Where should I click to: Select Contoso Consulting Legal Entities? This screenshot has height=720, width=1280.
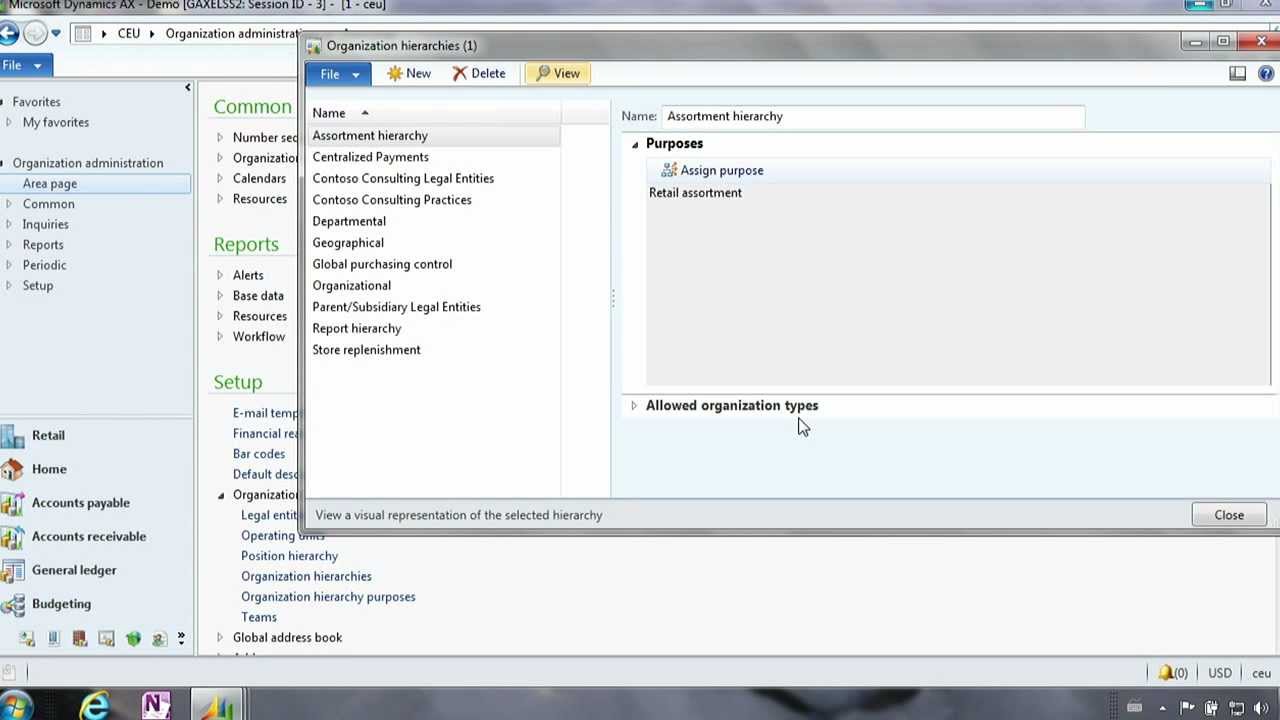[x=403, y=178]
